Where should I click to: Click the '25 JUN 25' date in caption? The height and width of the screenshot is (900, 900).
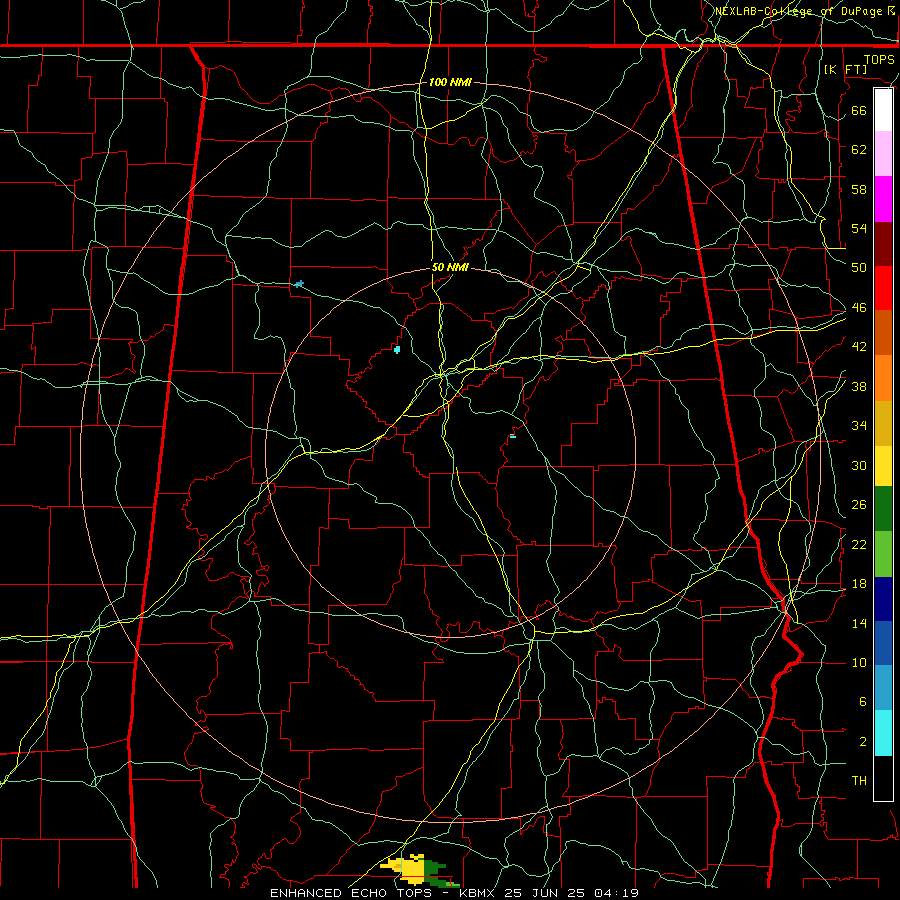tap(546, 893)
